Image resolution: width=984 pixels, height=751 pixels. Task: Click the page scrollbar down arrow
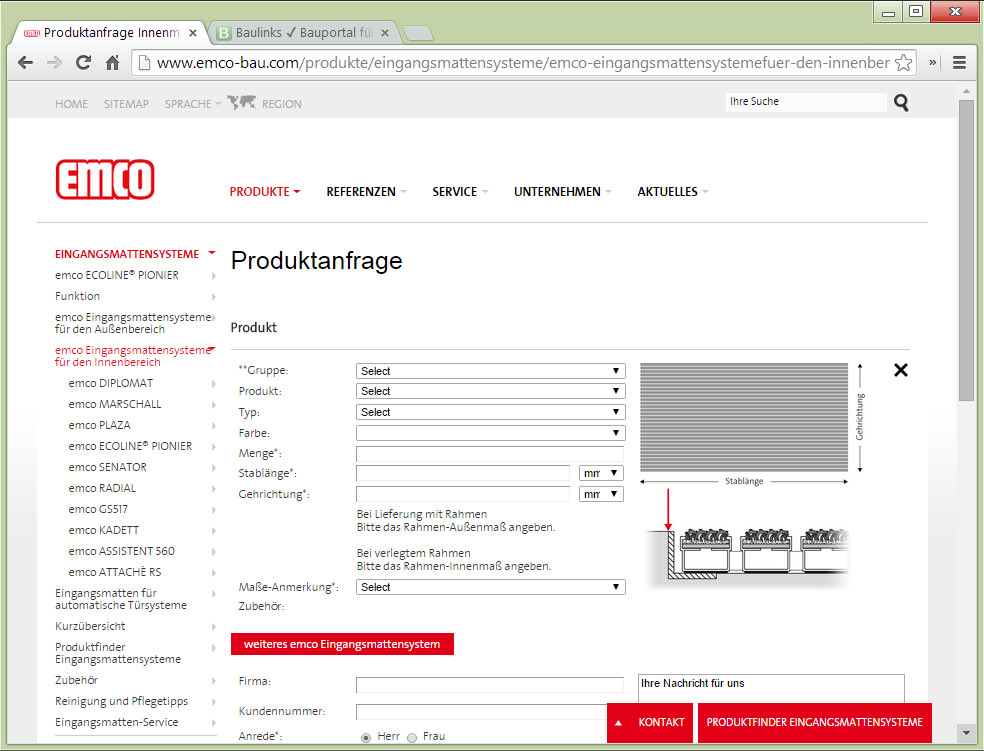[966, 733]
